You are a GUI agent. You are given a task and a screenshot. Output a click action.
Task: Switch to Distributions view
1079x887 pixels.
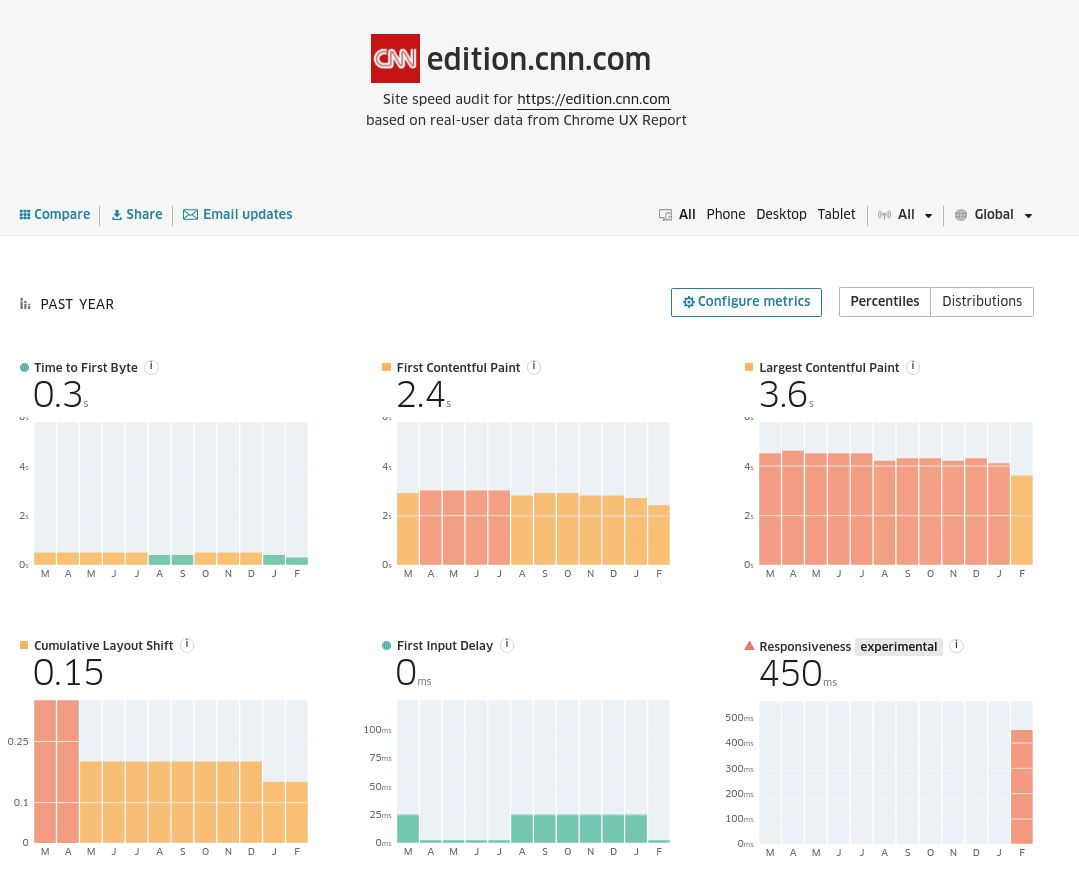coord(982,301)
